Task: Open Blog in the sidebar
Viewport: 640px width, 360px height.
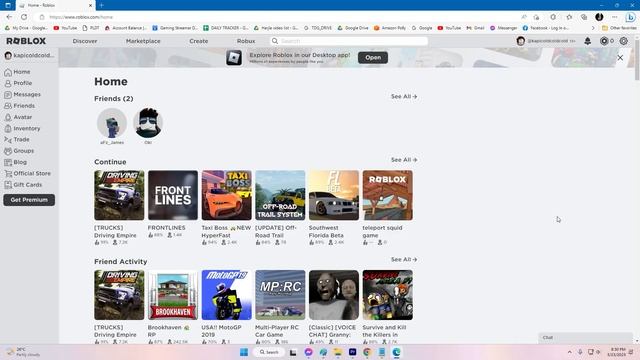Action: point(16,162)
